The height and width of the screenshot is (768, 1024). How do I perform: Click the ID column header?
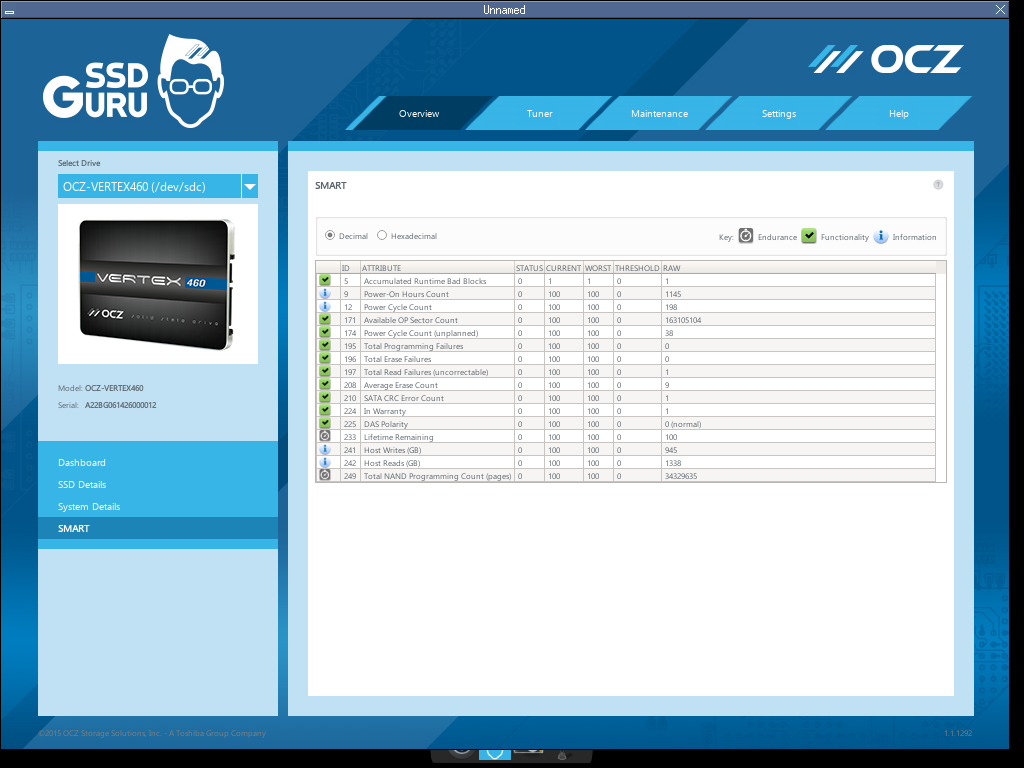click(350, 268)
